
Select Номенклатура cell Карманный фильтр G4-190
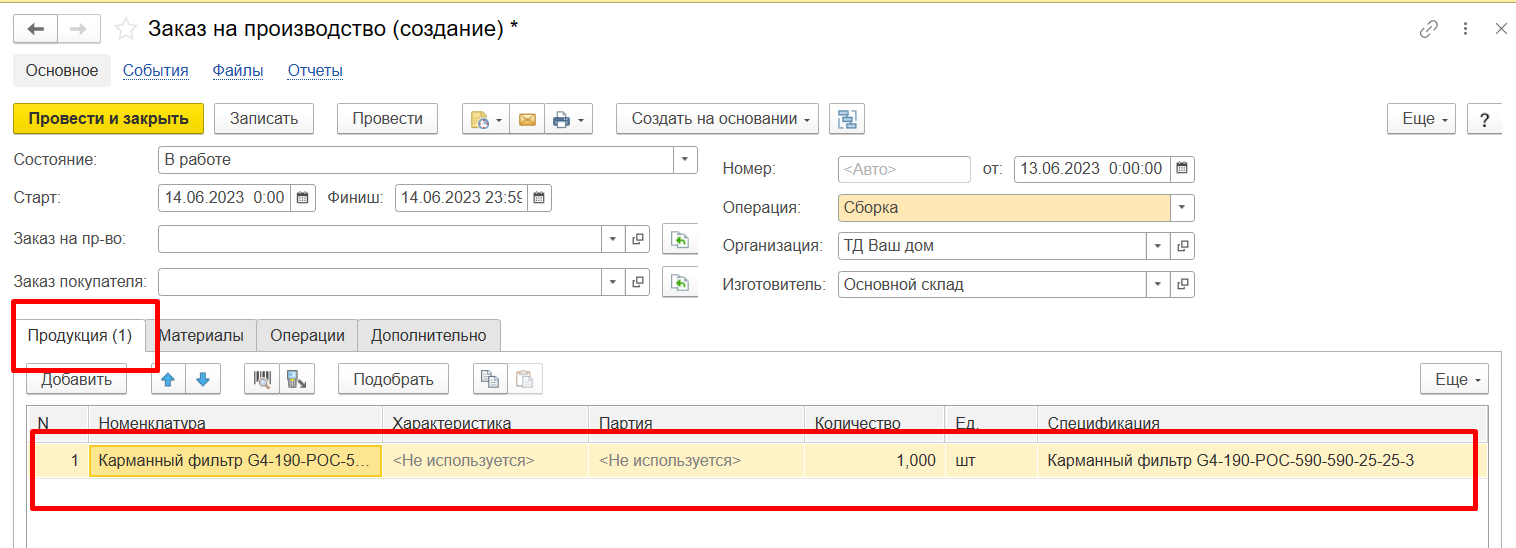coord(235,461)
